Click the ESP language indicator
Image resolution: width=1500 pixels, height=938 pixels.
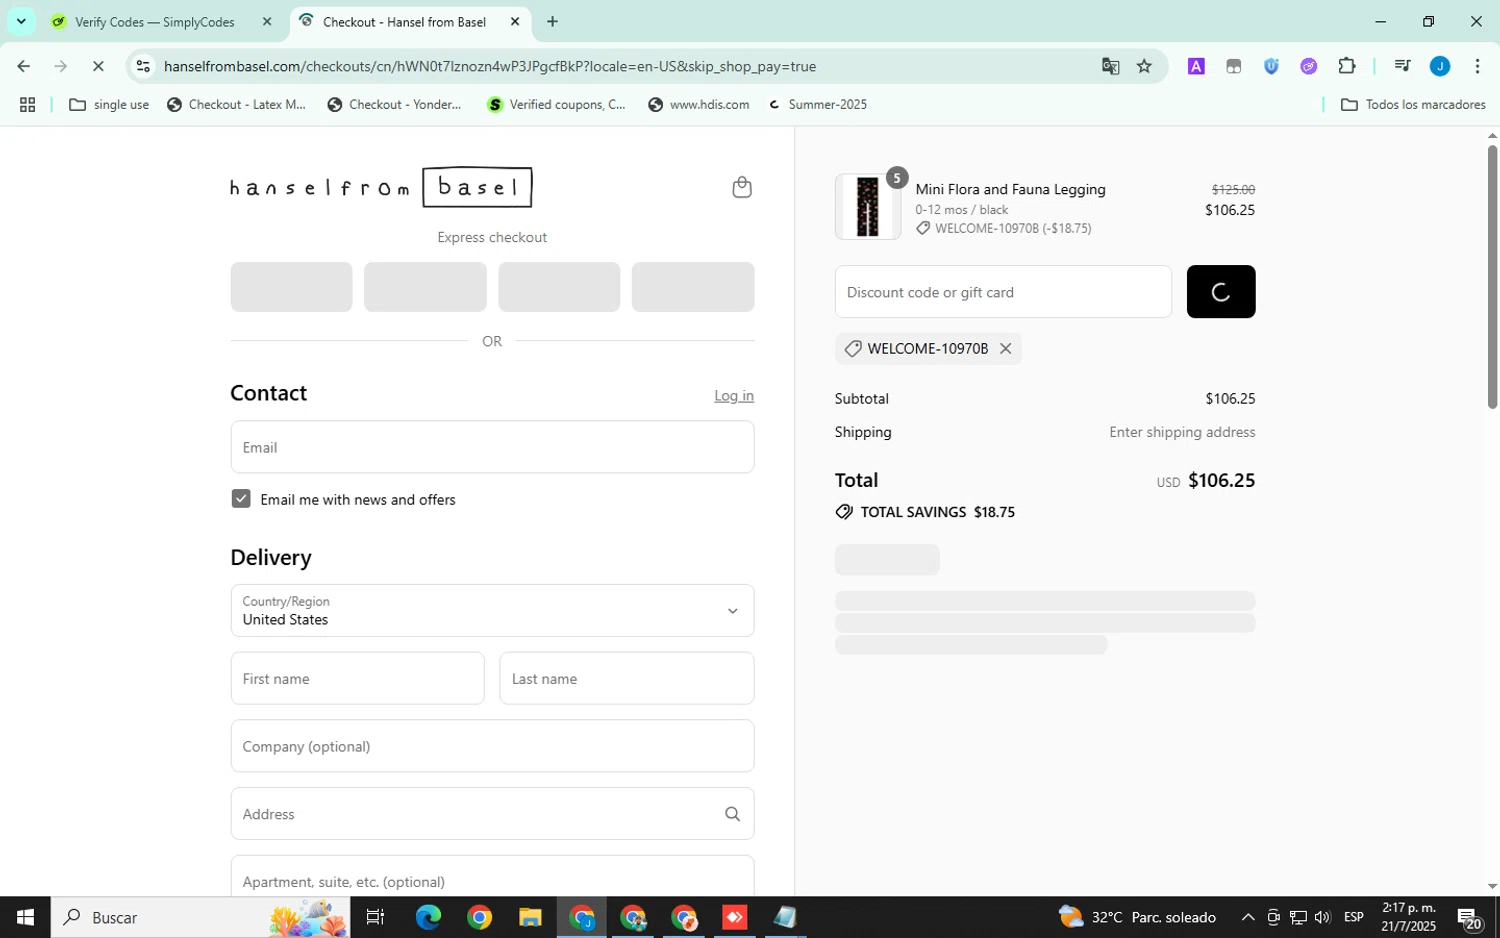[1354, 917]
